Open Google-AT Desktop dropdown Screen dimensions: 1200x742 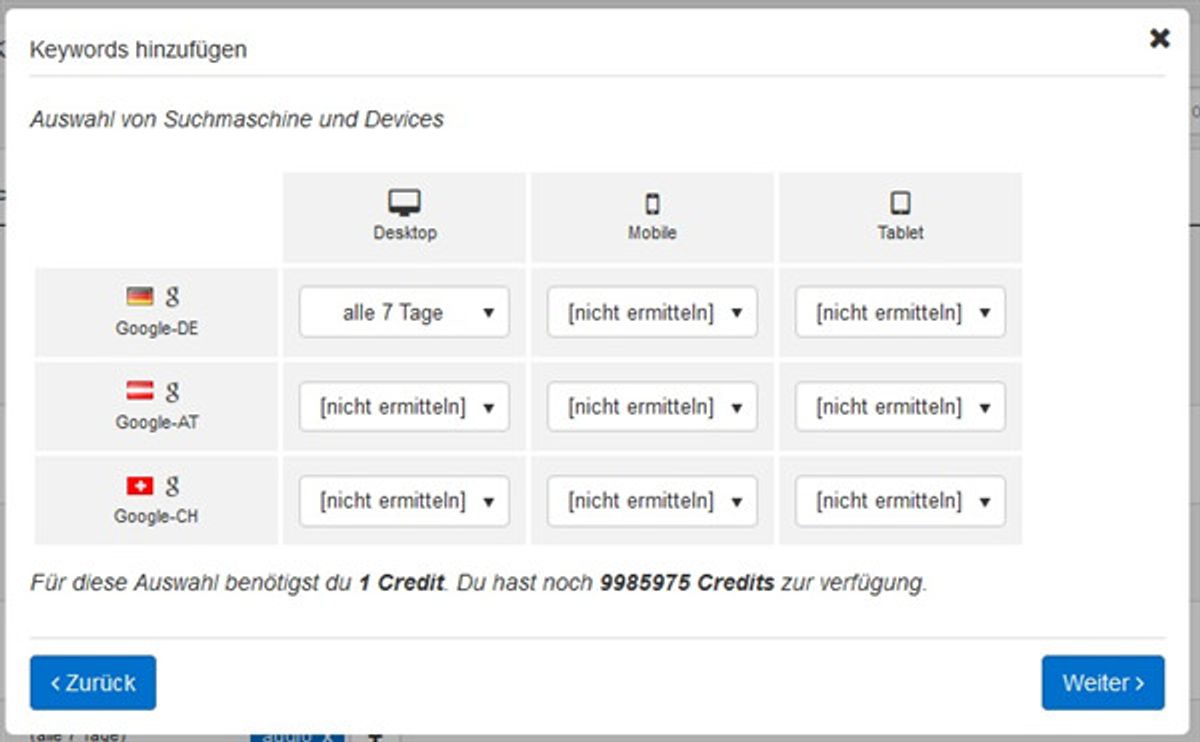(x=404, y=407)
